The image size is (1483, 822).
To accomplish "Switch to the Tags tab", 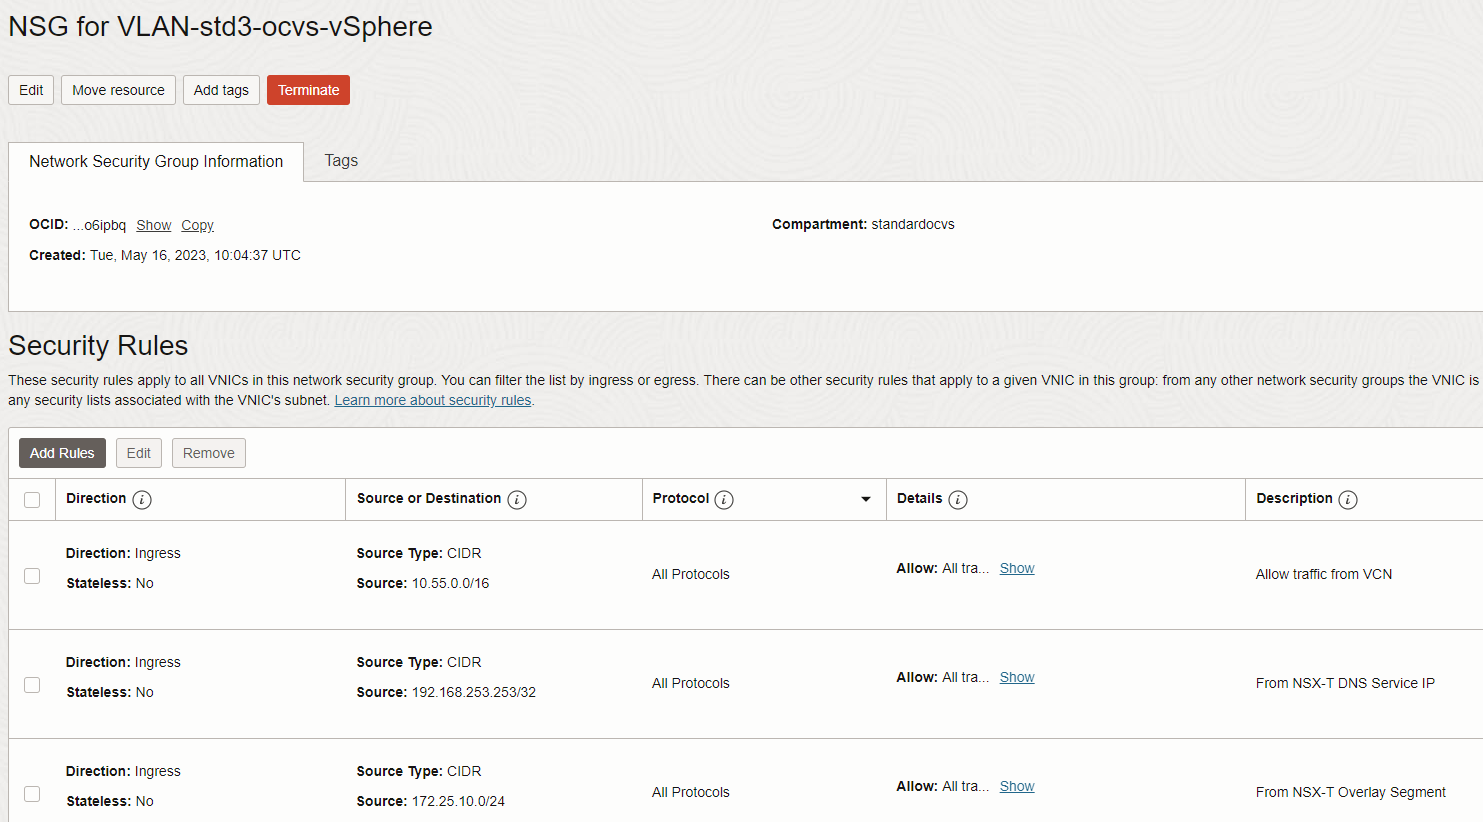I will [x=341, y=160].
